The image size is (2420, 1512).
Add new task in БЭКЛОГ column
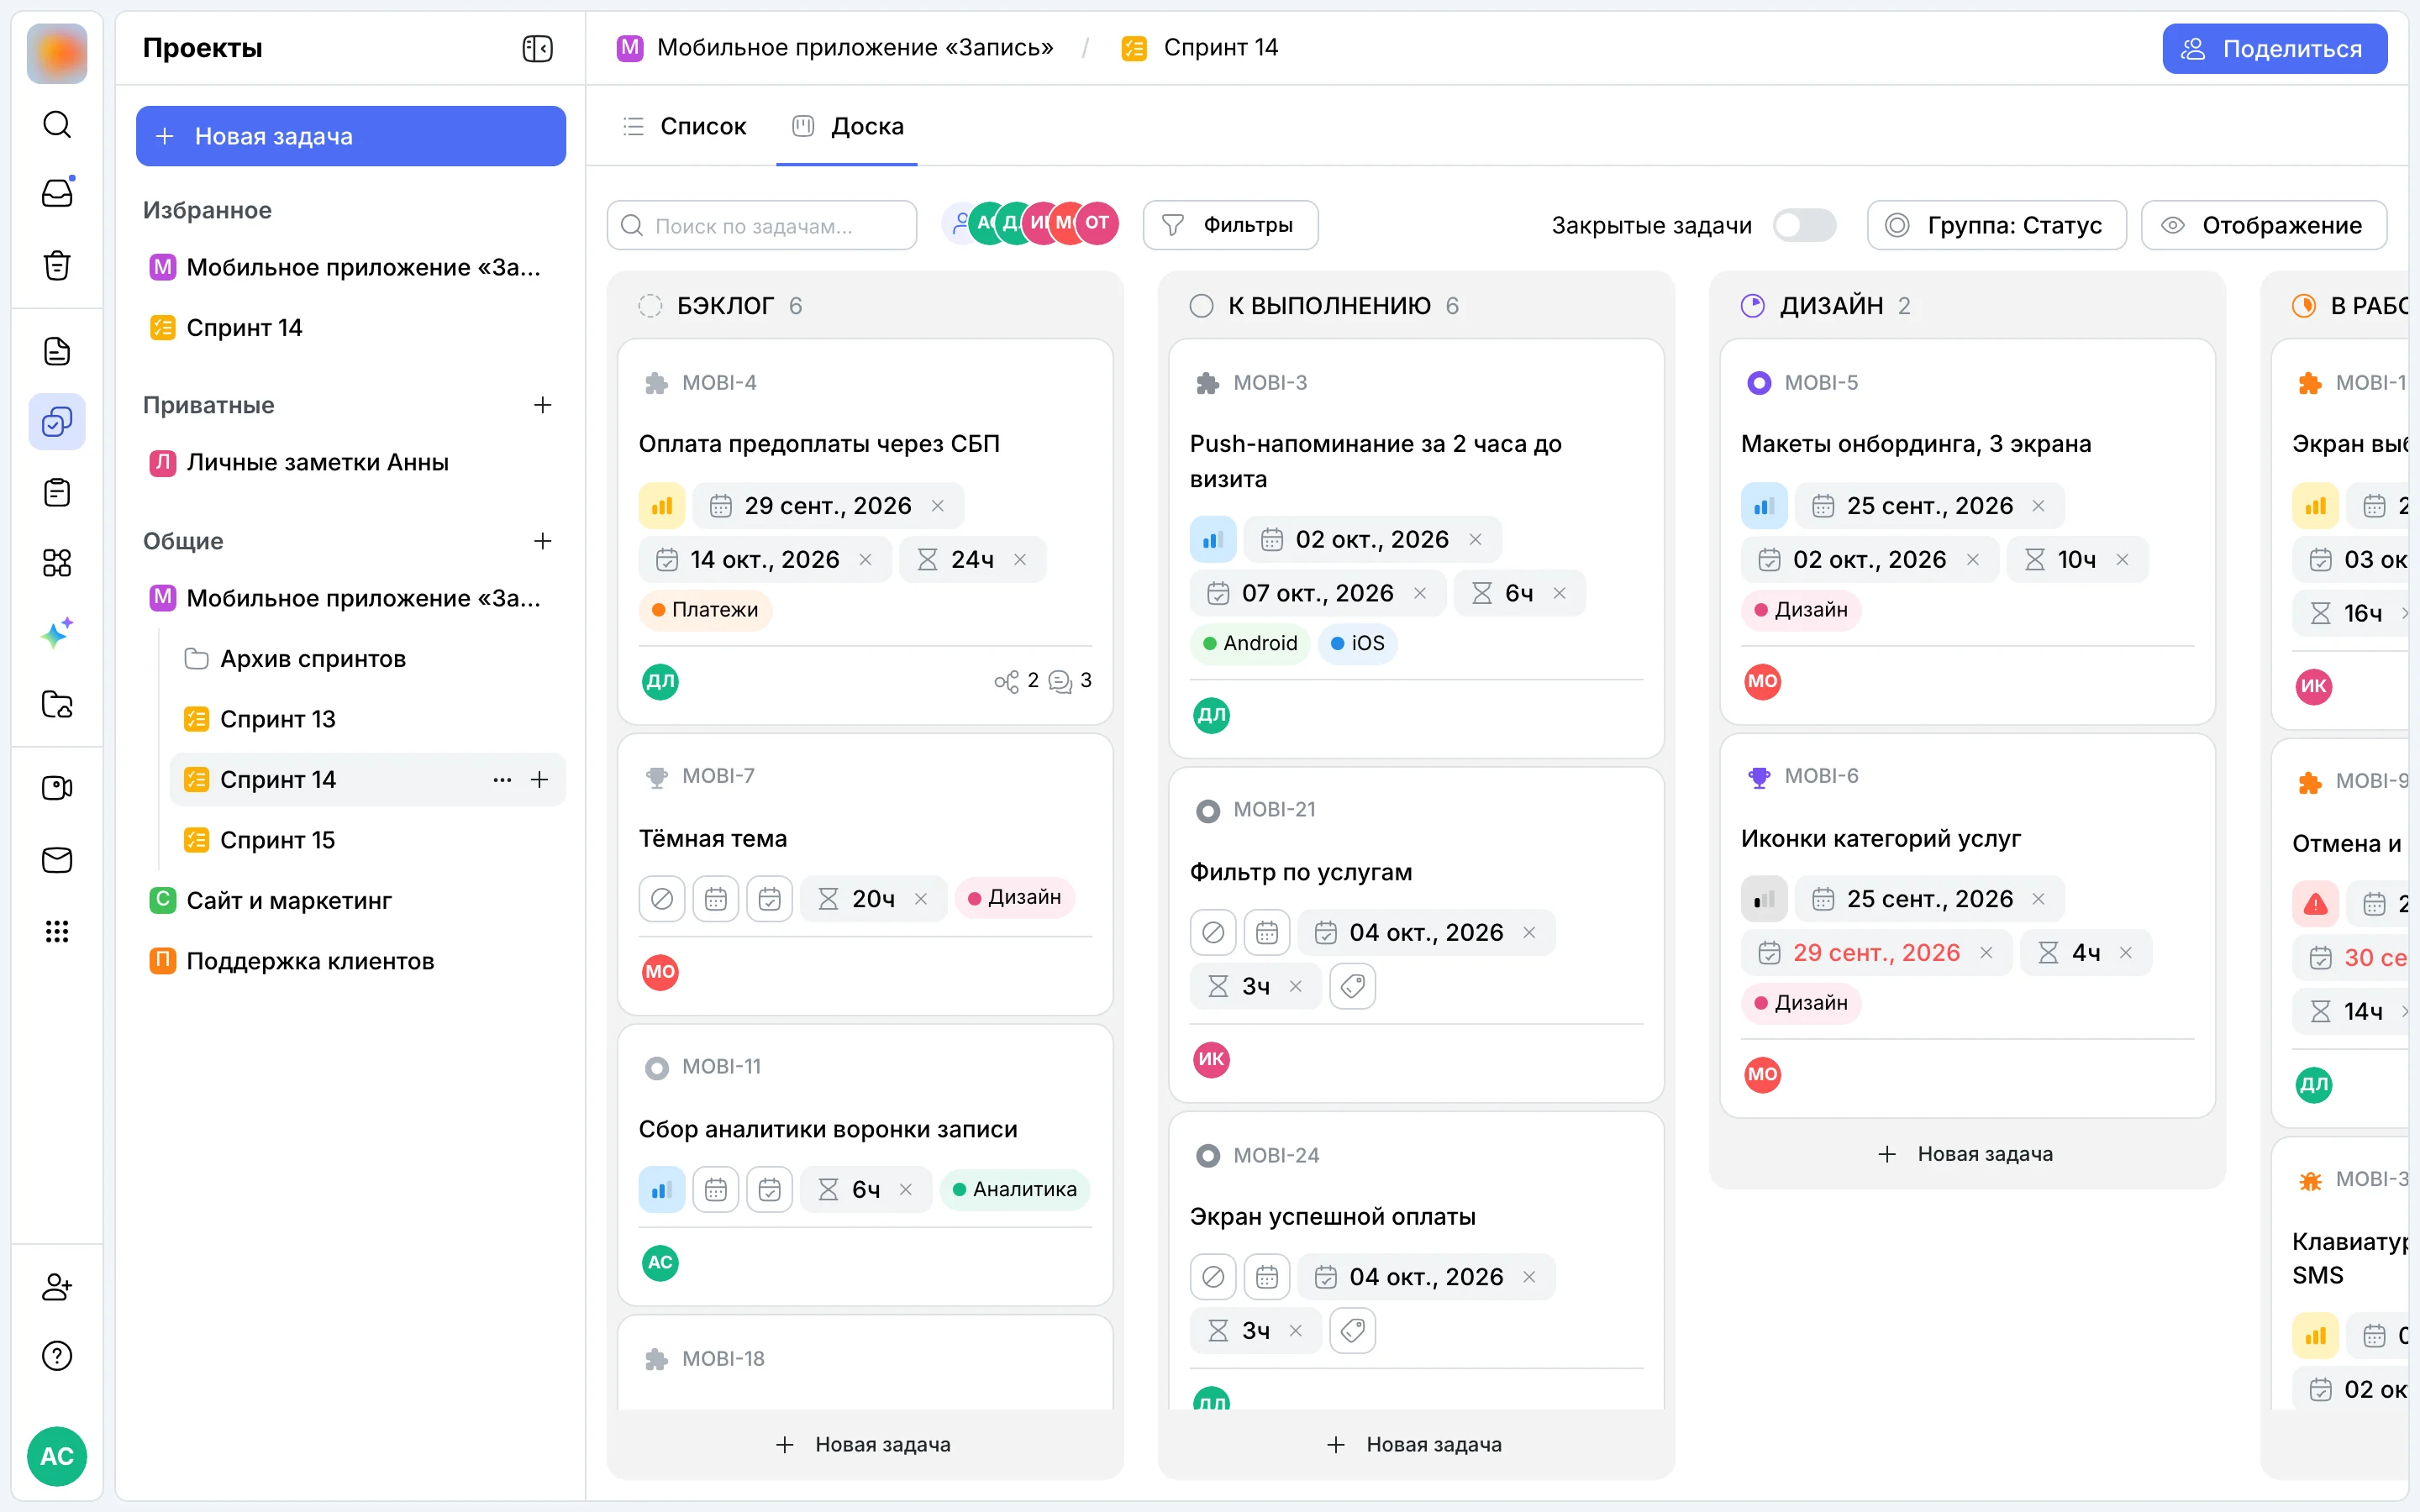pos(864,1445)
